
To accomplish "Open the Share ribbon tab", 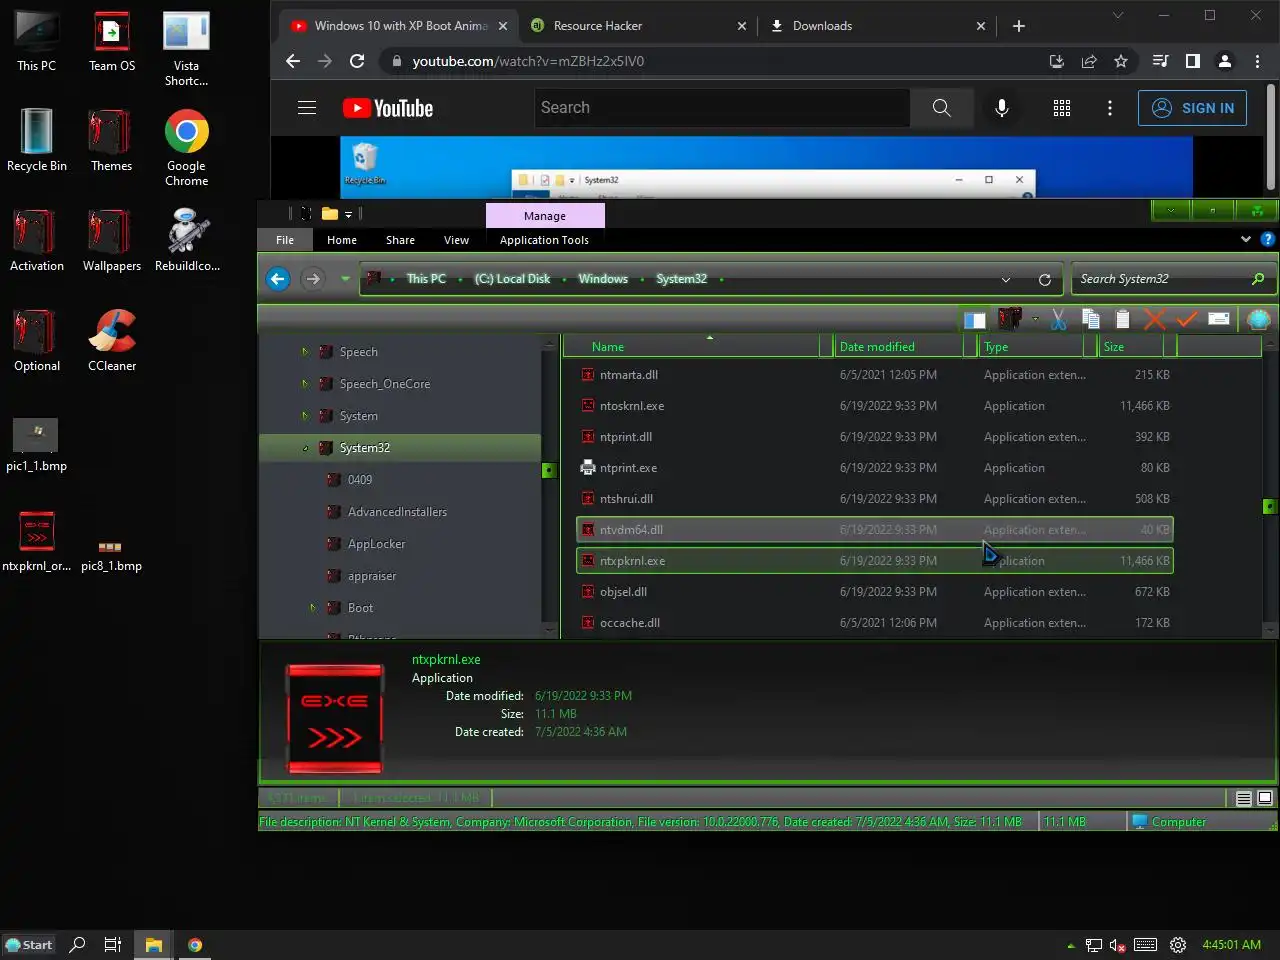I will [400, 240].
